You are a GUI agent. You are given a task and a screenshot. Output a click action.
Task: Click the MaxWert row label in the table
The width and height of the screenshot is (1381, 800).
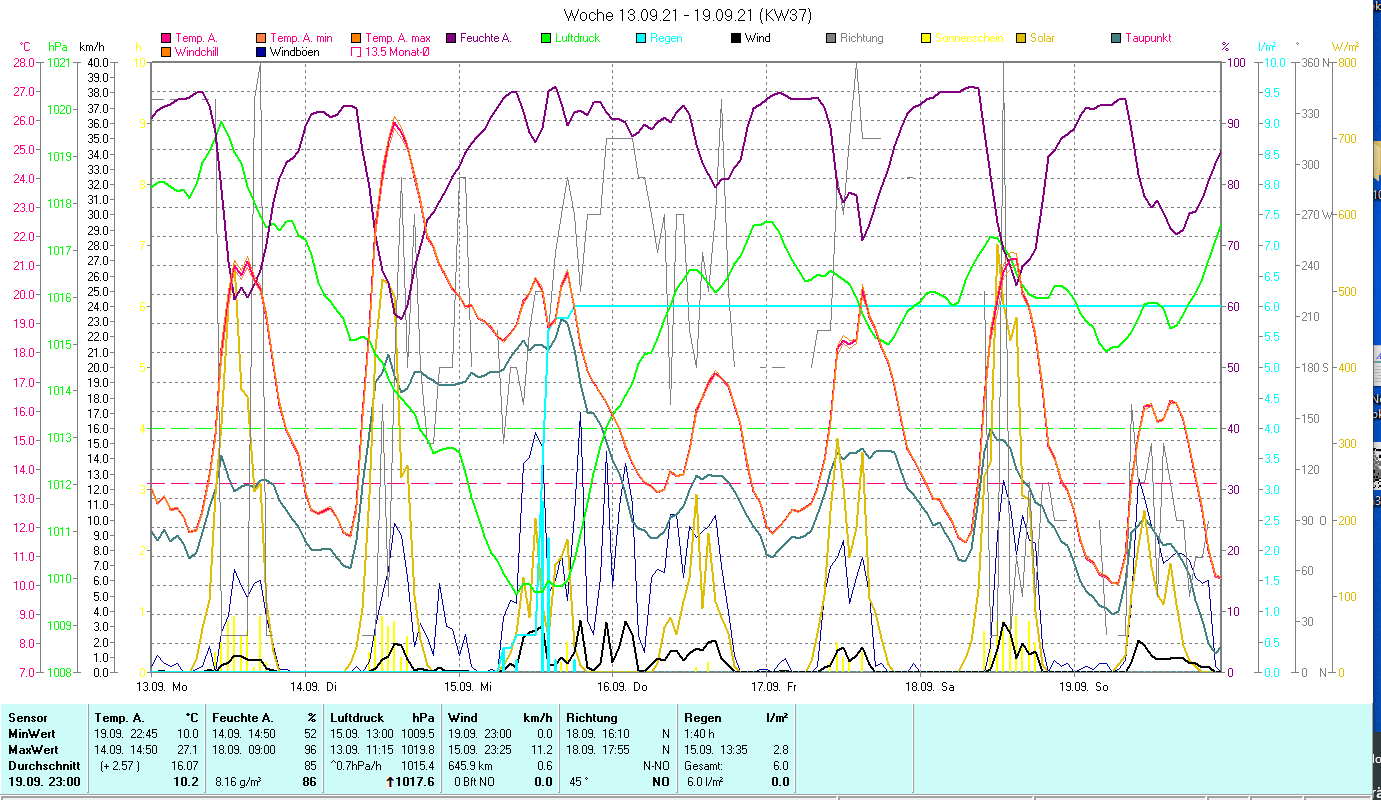click(x=34, y=750)
